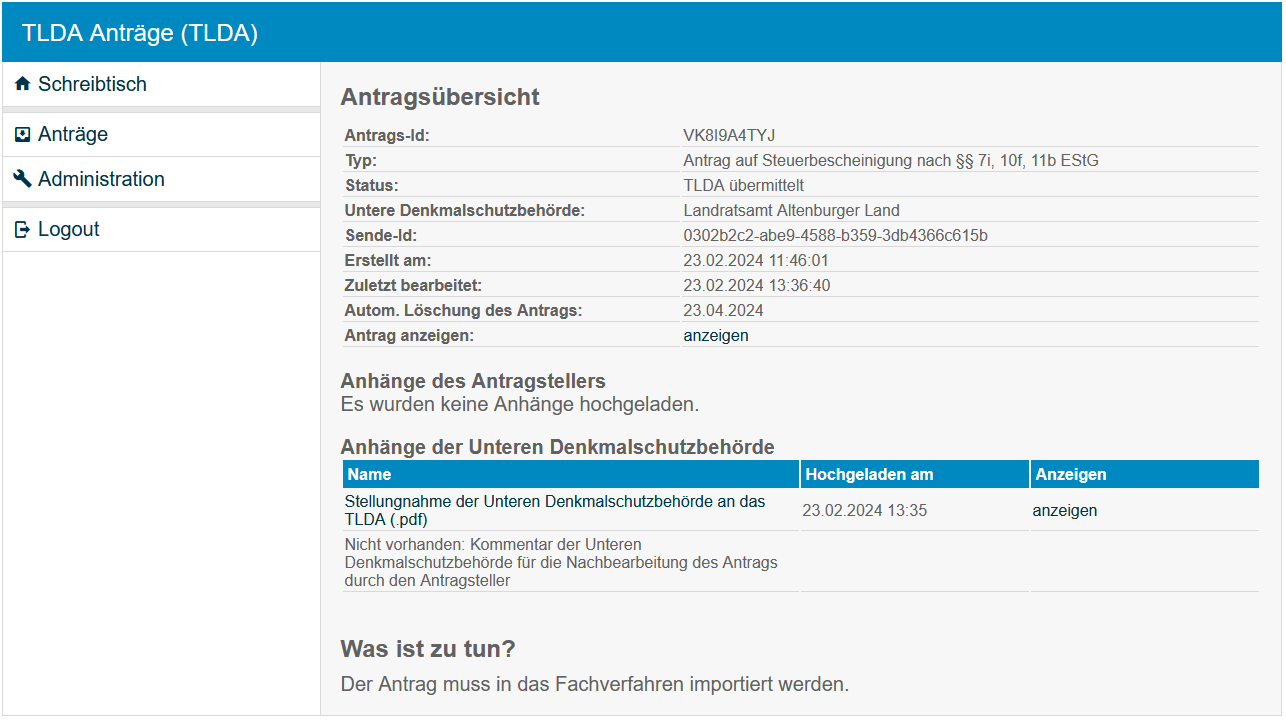Click the Antrags-Id value VK8I9A4TYJ

click(729, 136)
